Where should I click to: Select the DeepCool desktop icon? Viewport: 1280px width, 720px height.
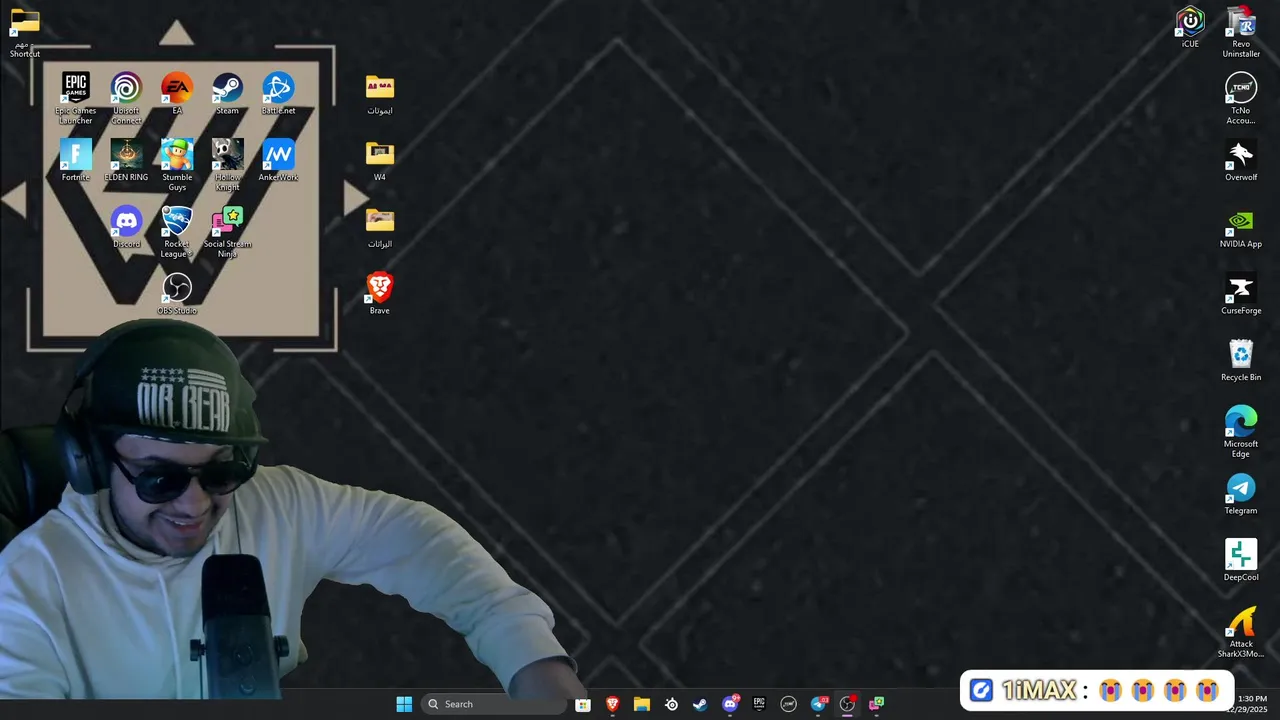pyautogui.click(x=1241, y=560)
